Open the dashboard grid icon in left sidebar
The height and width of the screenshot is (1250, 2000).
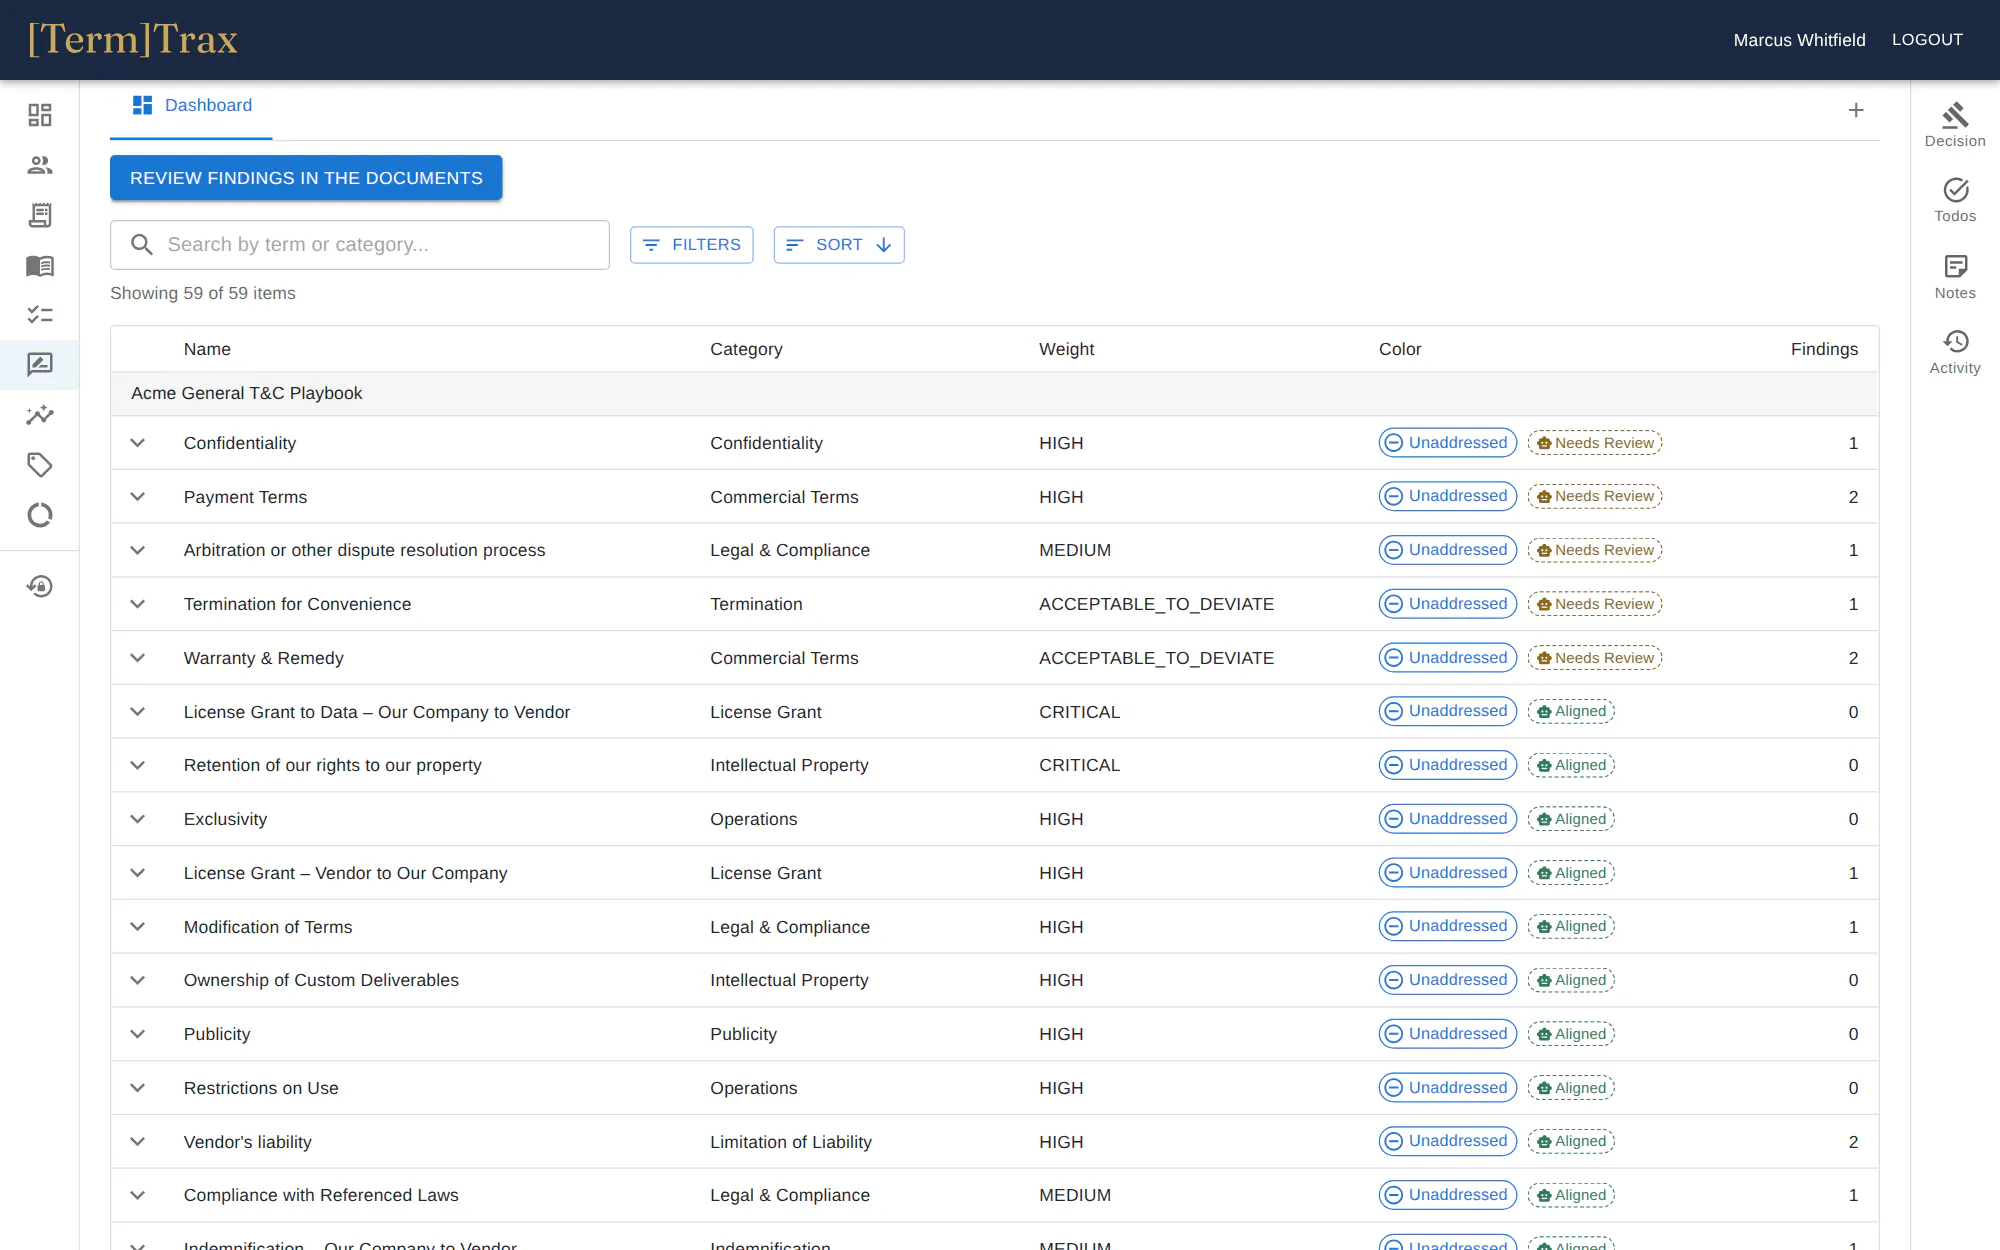pyautogui.click(x=40, y=115)
